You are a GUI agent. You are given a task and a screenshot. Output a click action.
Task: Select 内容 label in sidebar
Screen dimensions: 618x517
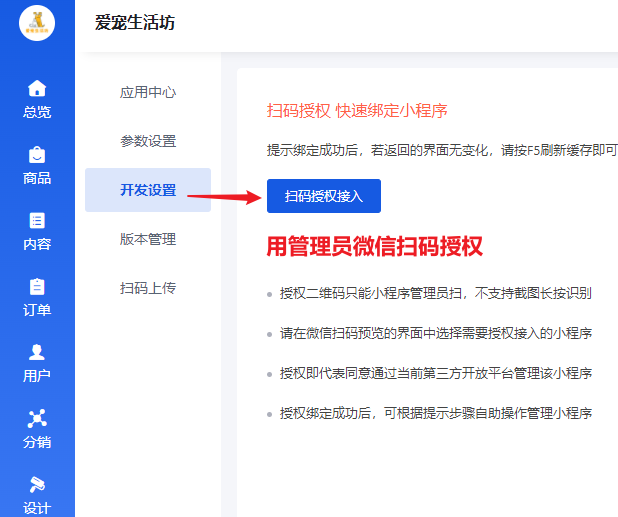point(37,244)
